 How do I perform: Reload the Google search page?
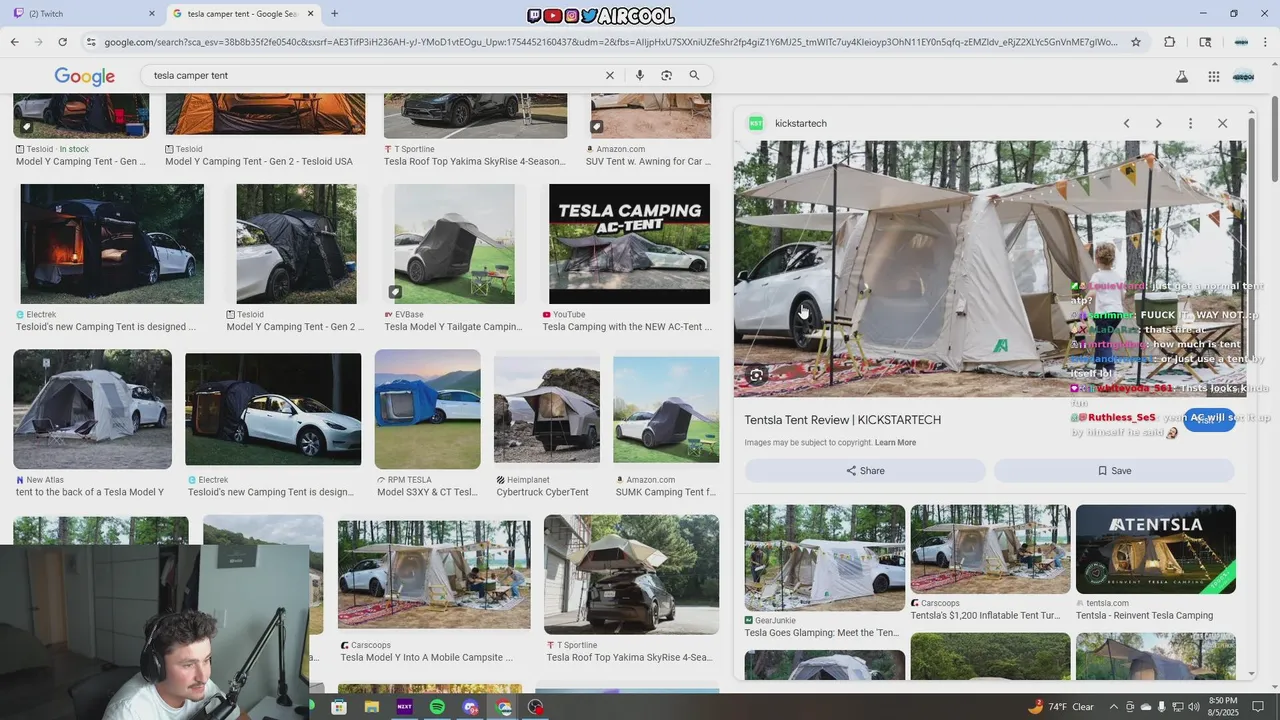pyautogui.click(x=62, y=42)
